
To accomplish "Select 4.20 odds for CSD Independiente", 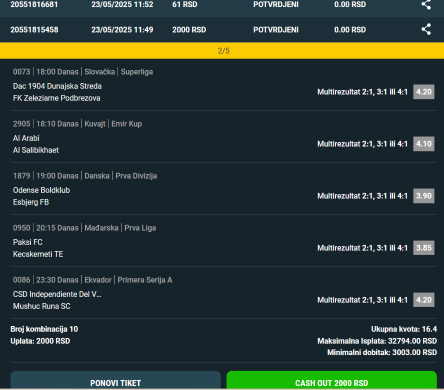I will point(424,300).
